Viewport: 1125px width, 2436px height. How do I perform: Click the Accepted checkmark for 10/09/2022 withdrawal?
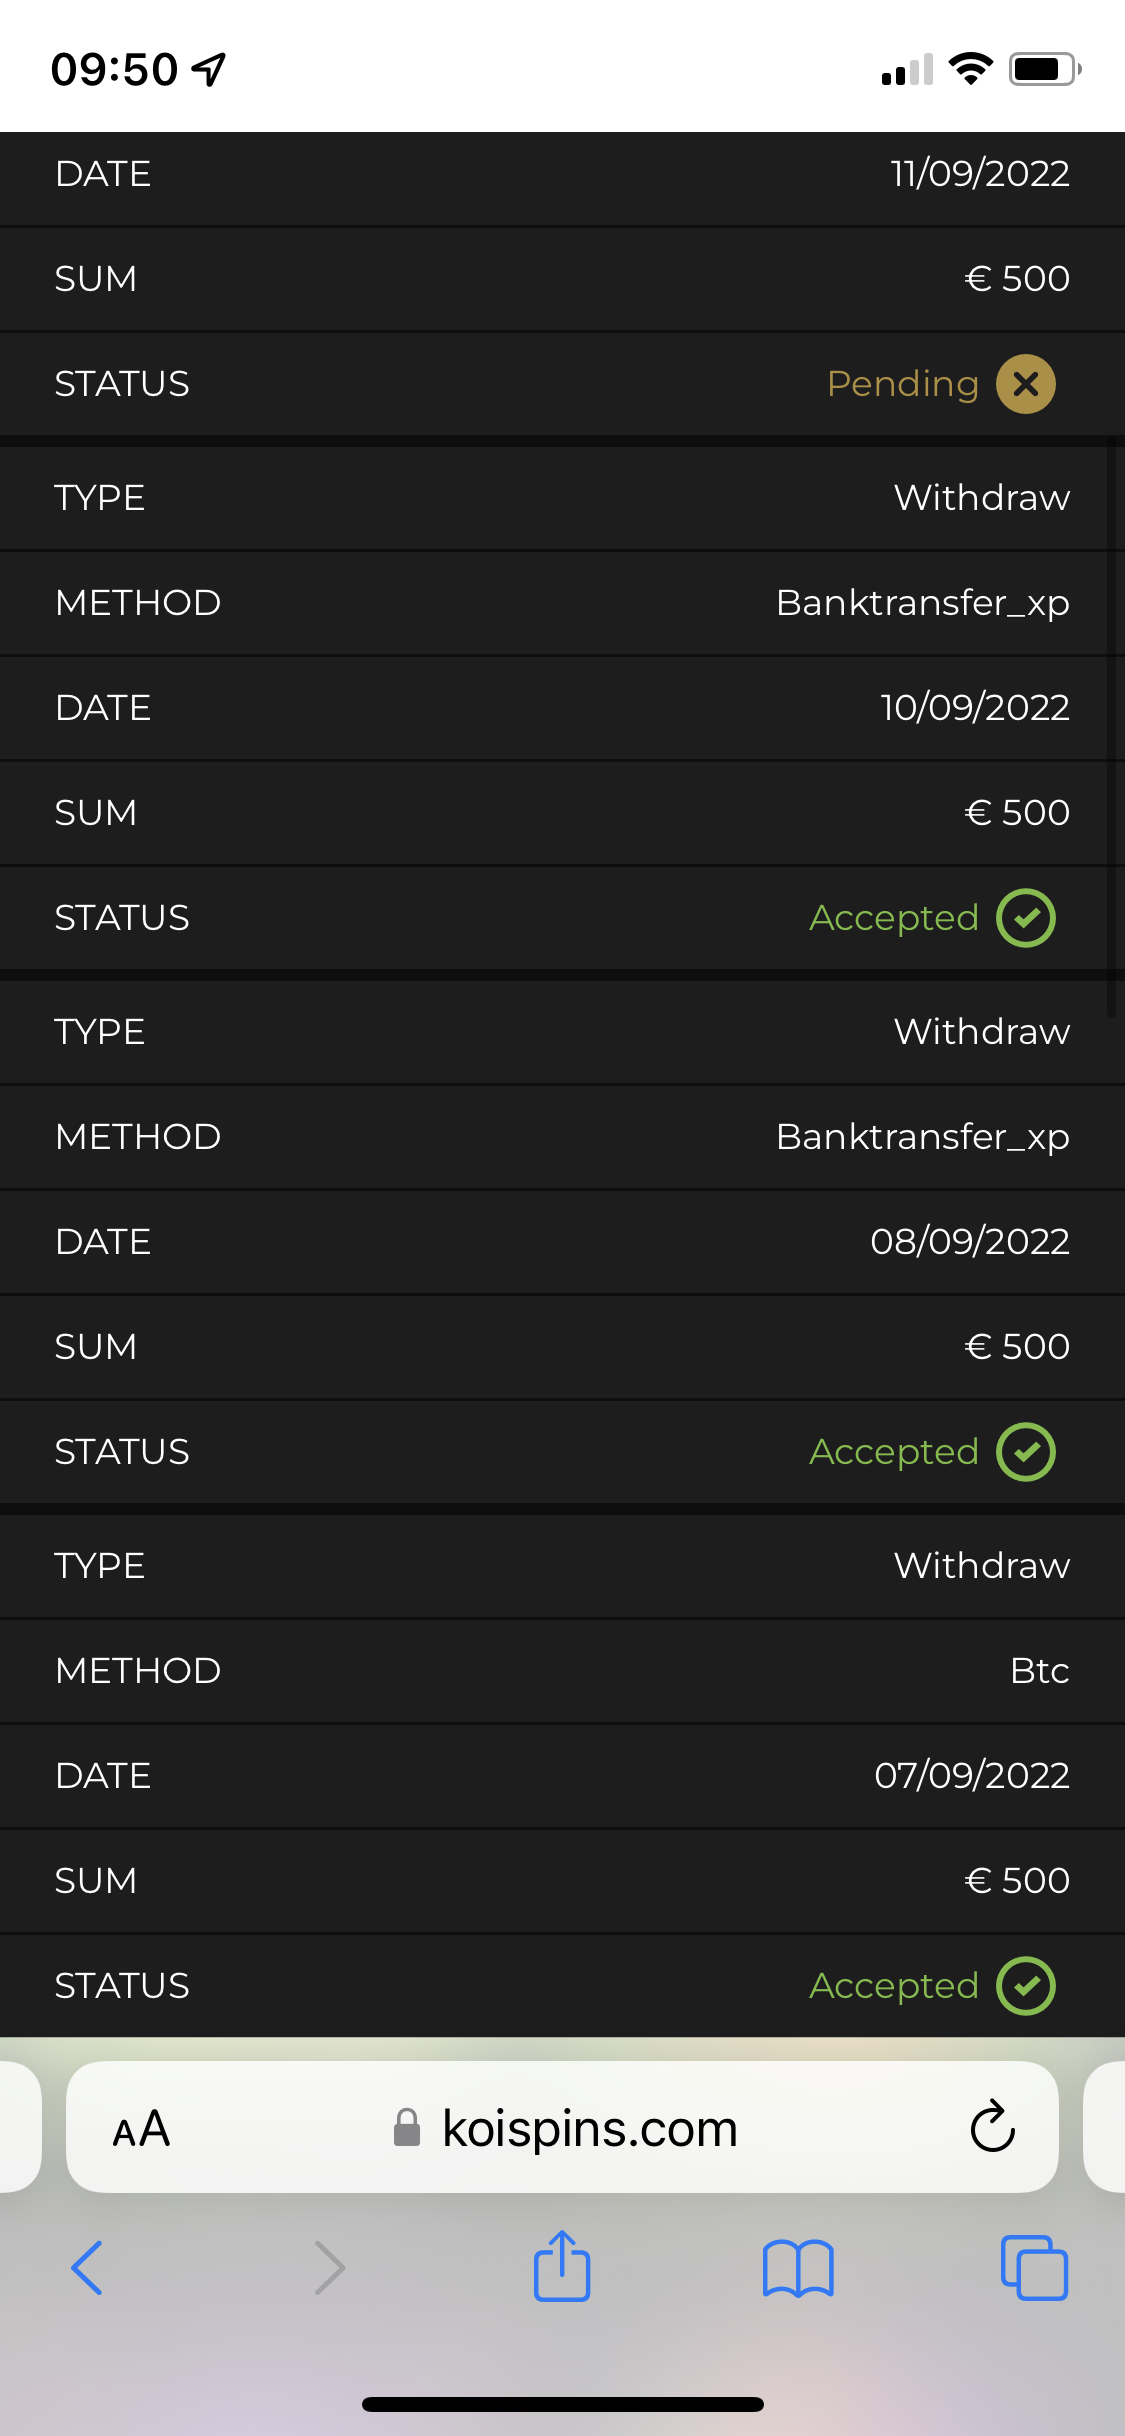[x=1025, y=918]
